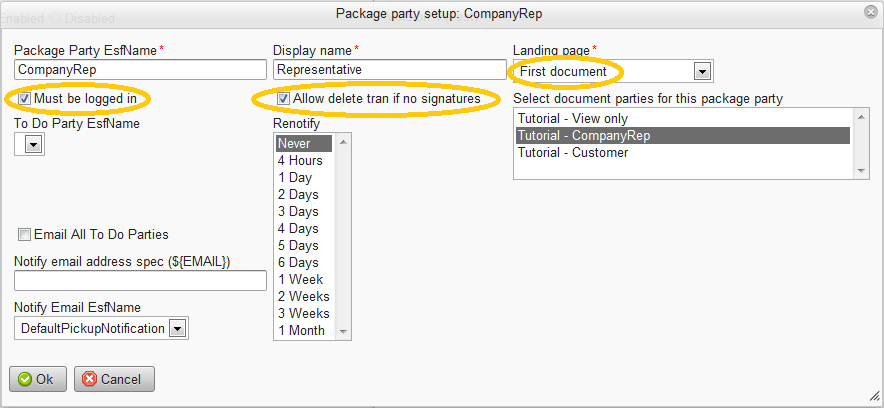
Task: Choose 4 Hours renotify option
Action: click(x=300, y=160)
